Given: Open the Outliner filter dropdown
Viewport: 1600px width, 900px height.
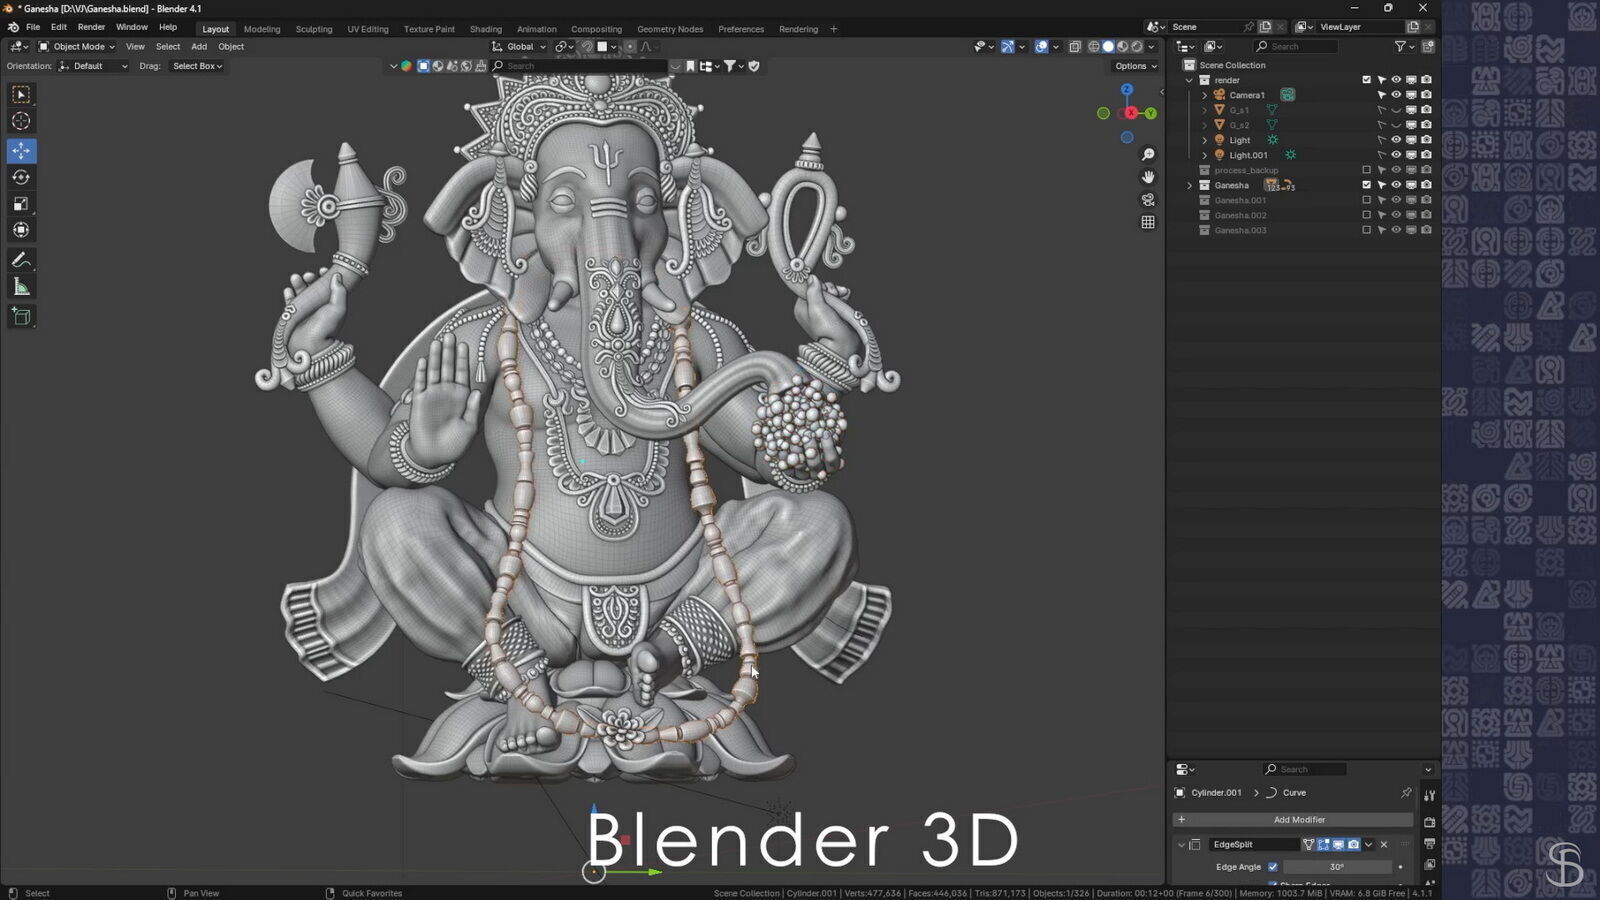Looking at the screenshot, I should click(1404, 46).
